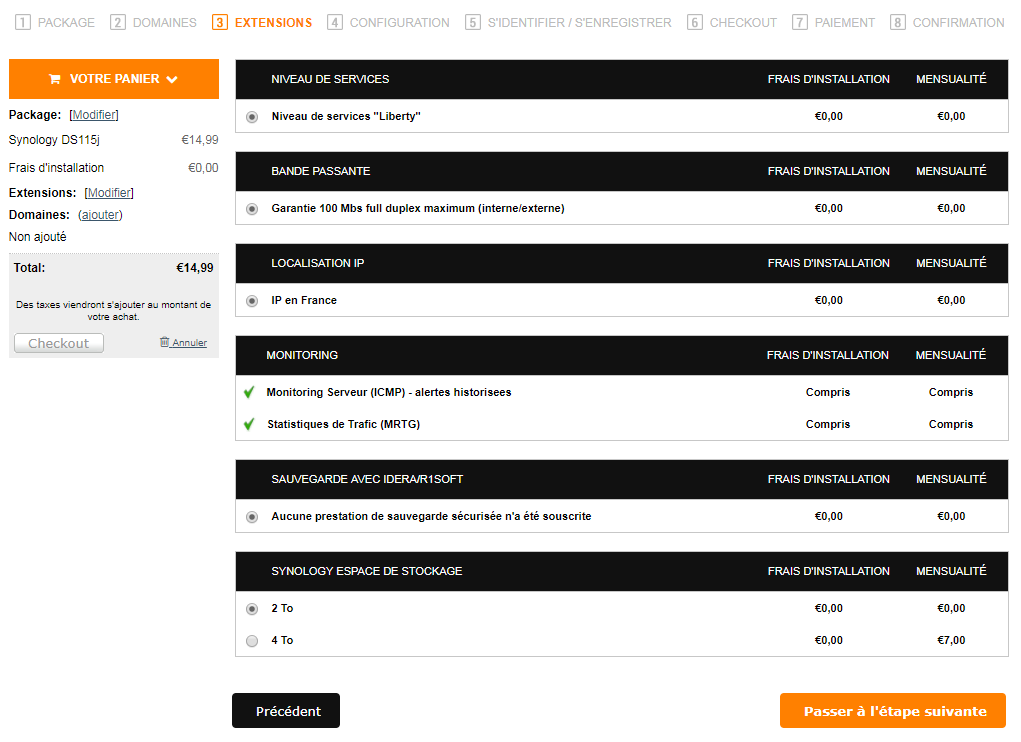1021x742 pixels.
Task: Click the ajouter link next to Domaines
Action: coord(100,215)
